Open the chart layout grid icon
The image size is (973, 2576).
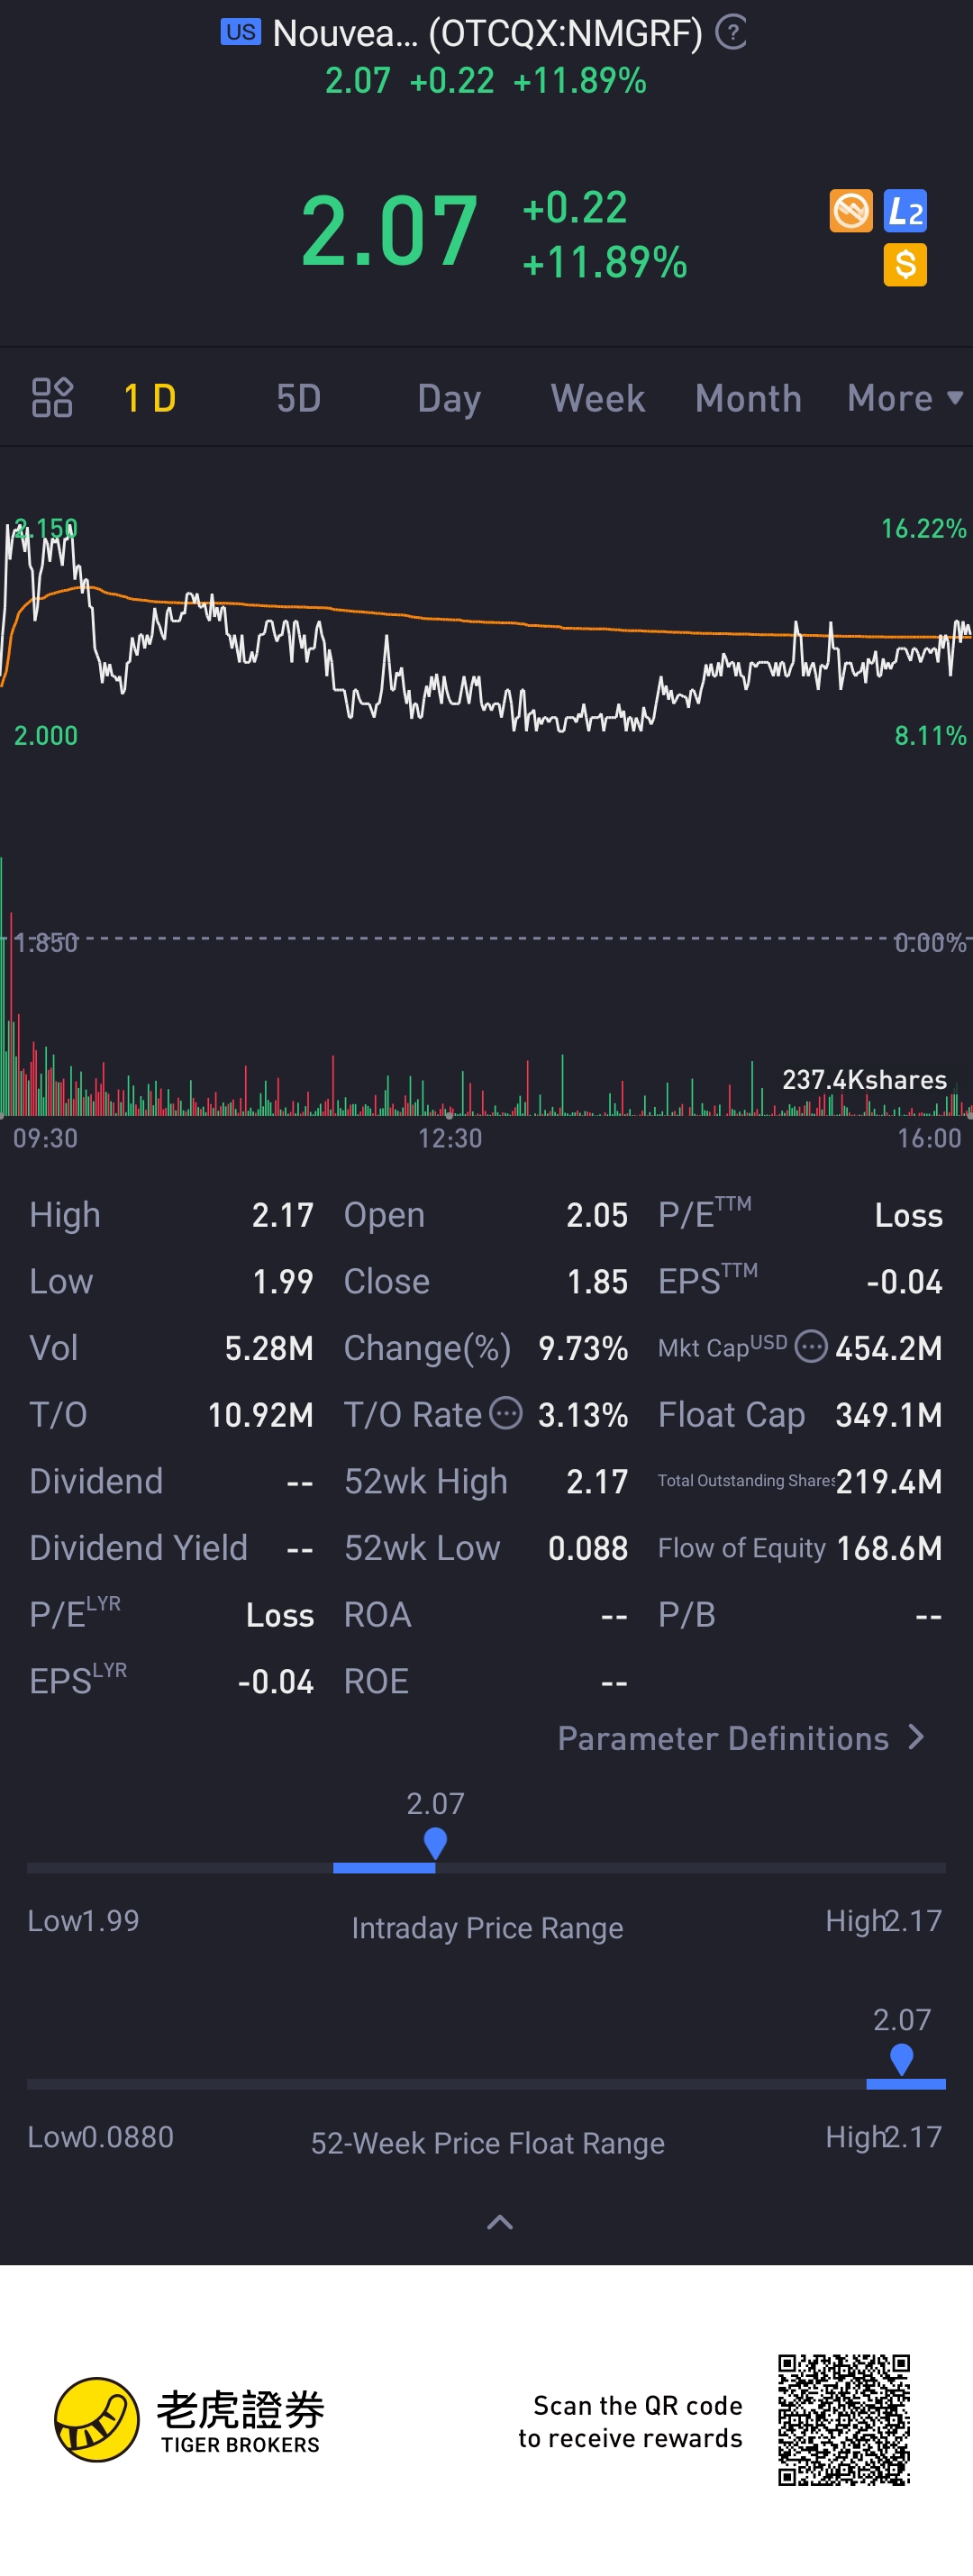coord(52,397)
